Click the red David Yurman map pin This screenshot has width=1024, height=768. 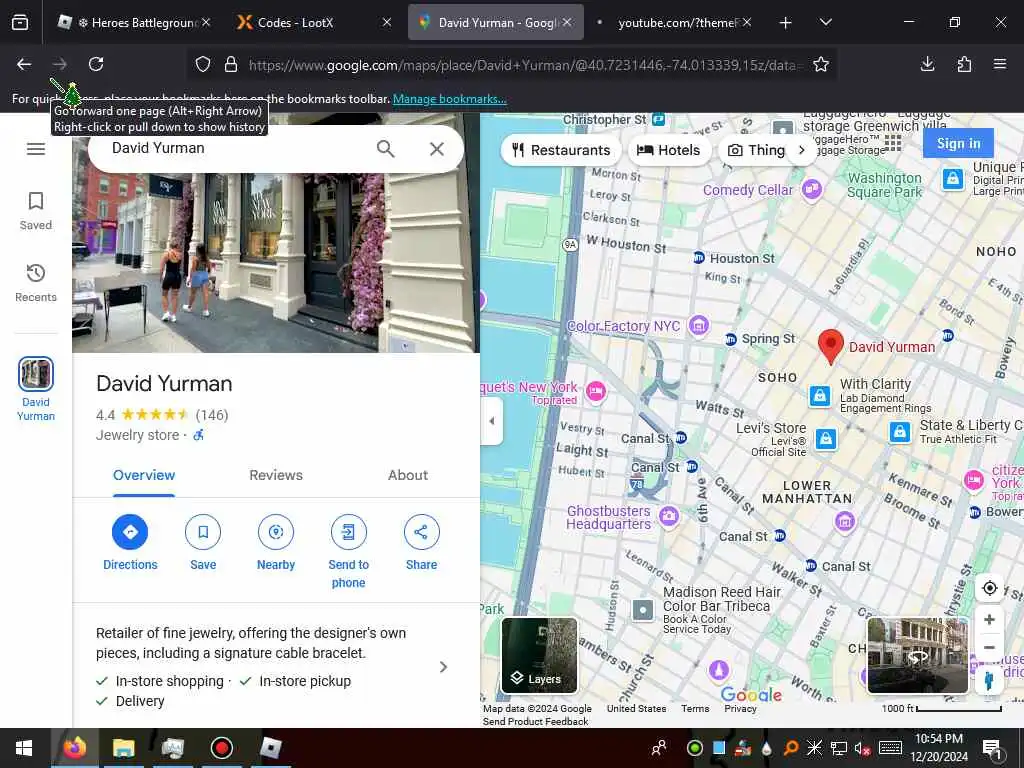coord(831,346)
